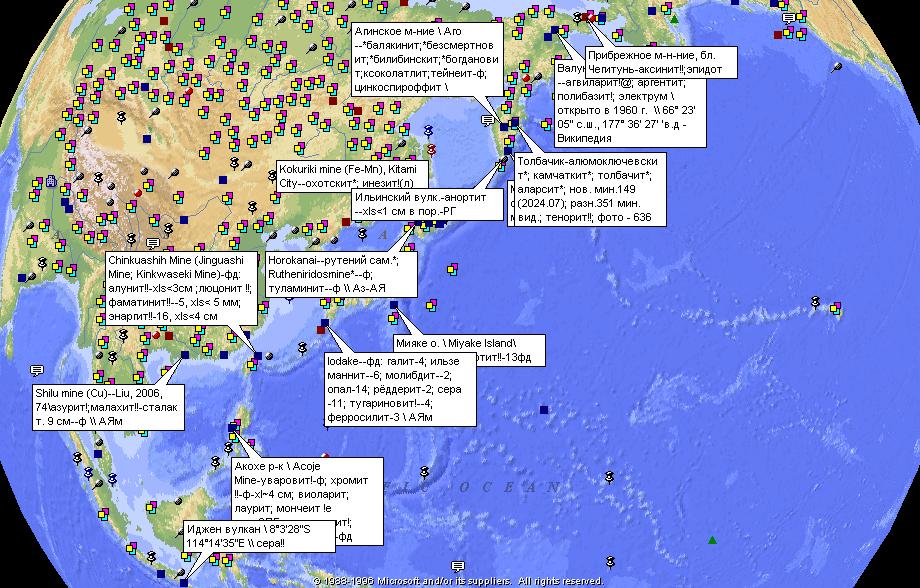Open the Акохе р-к Acoje Mine label

pos(307,502)
